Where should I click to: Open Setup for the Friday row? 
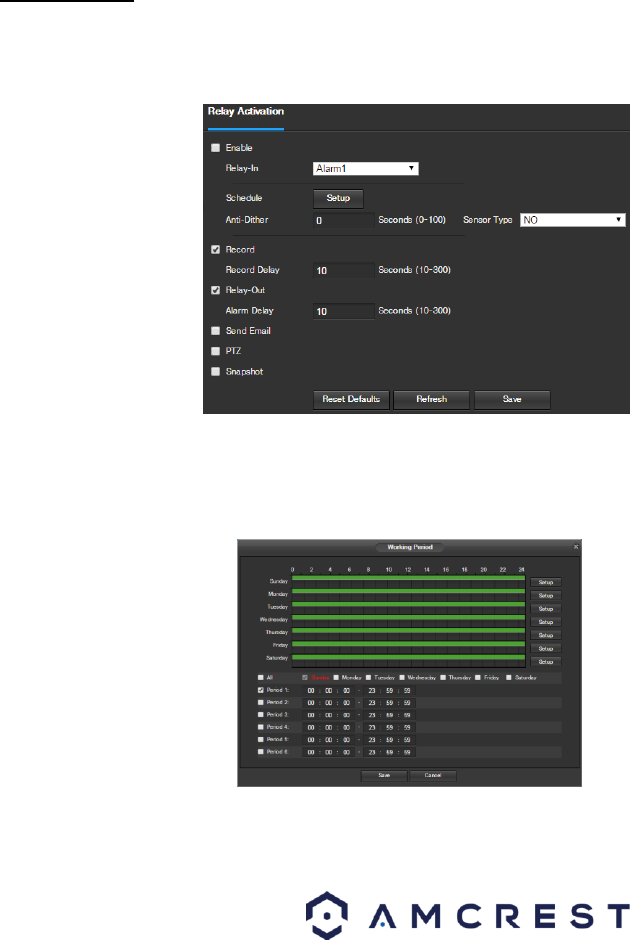(545, 649)
